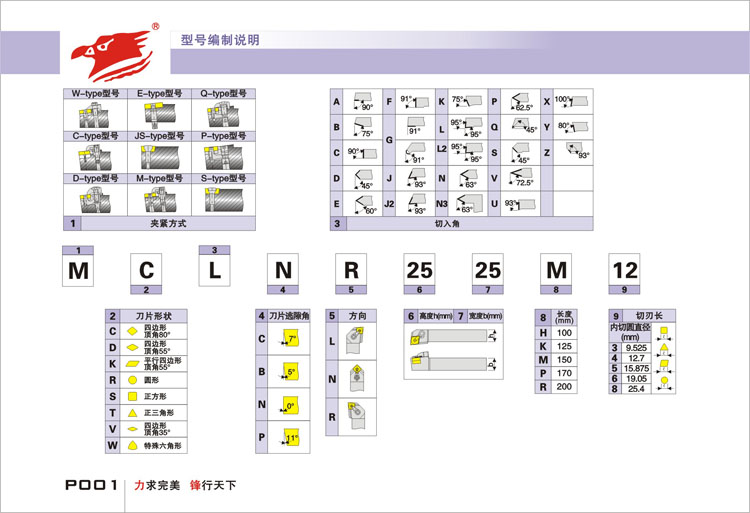The height and width of the screenshot is (513, 750).
Task: Select the 100° entry angle icon for code X
Action: 571,101
